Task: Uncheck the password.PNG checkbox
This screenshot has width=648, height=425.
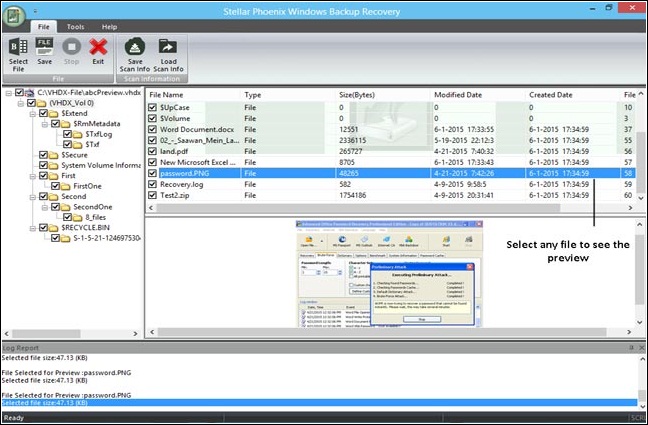Action: click(152, 173)
